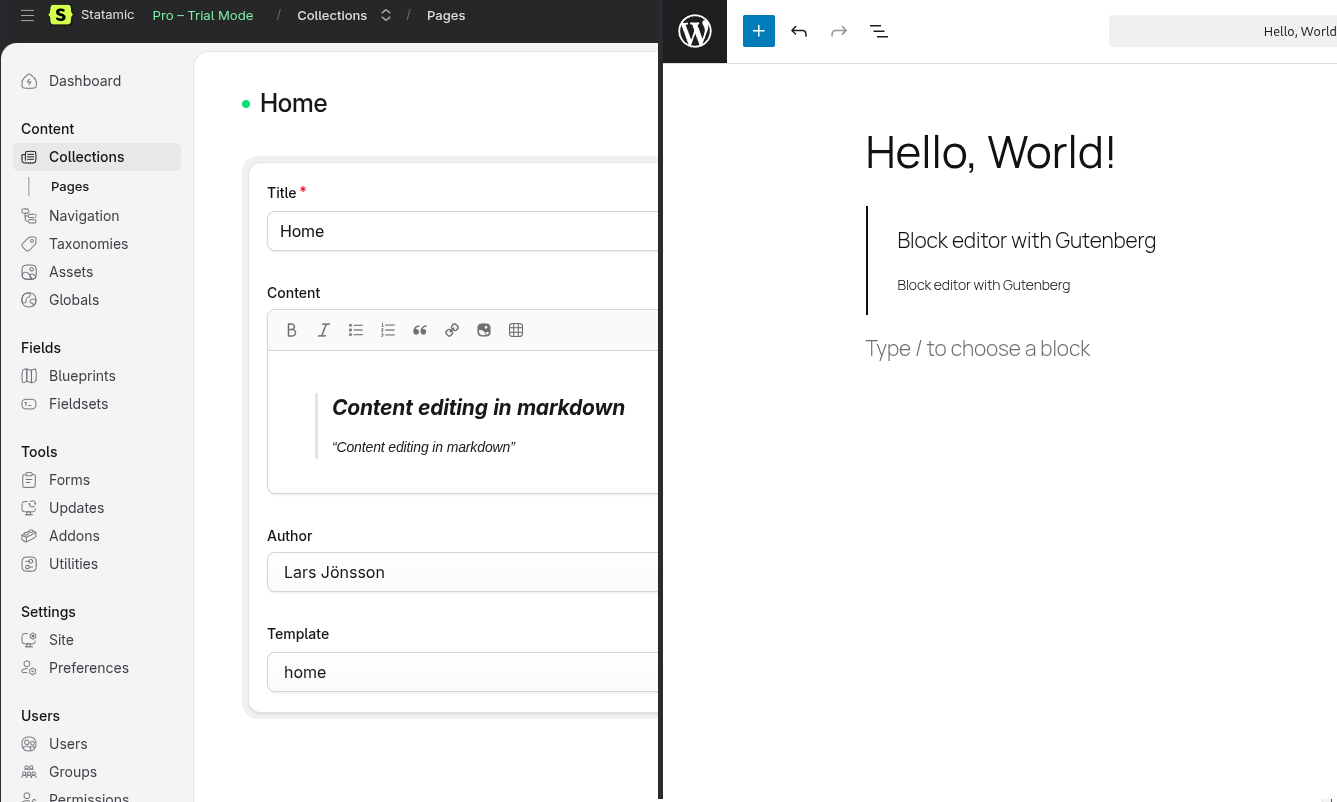The image size is (1337, 802).
Task: Open the collection switcher in the breadcrumb
Action: (x=385, y=15)
